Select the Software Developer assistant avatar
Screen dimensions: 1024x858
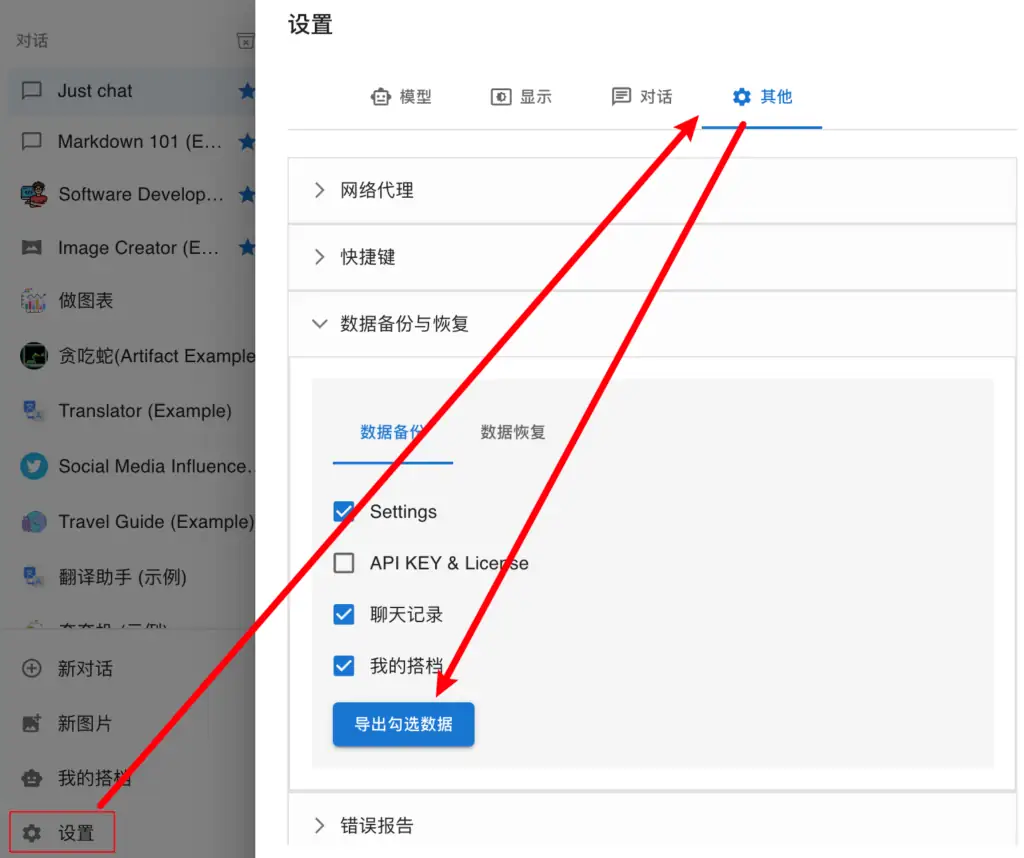tap(35, 194)
